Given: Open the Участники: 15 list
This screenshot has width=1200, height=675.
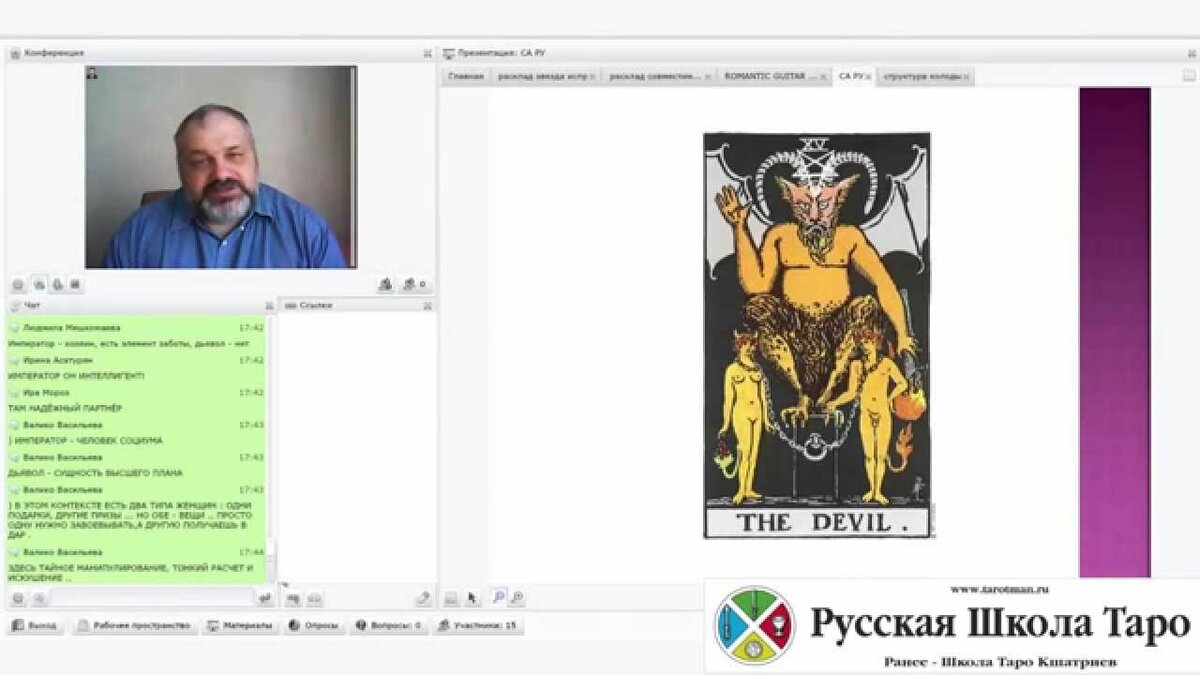Looking at the screenshot, I should pos(477,626).
